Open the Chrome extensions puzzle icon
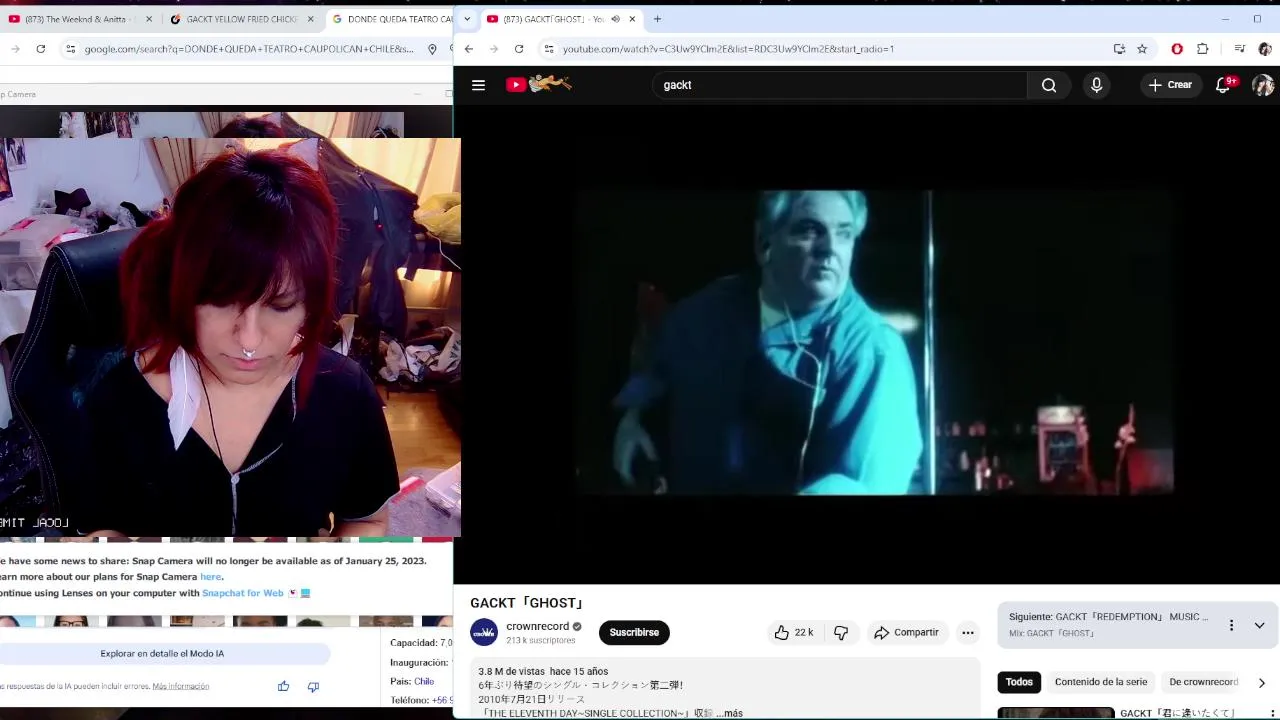This screenshot has width=1280, height=720. coord(1202,48)
